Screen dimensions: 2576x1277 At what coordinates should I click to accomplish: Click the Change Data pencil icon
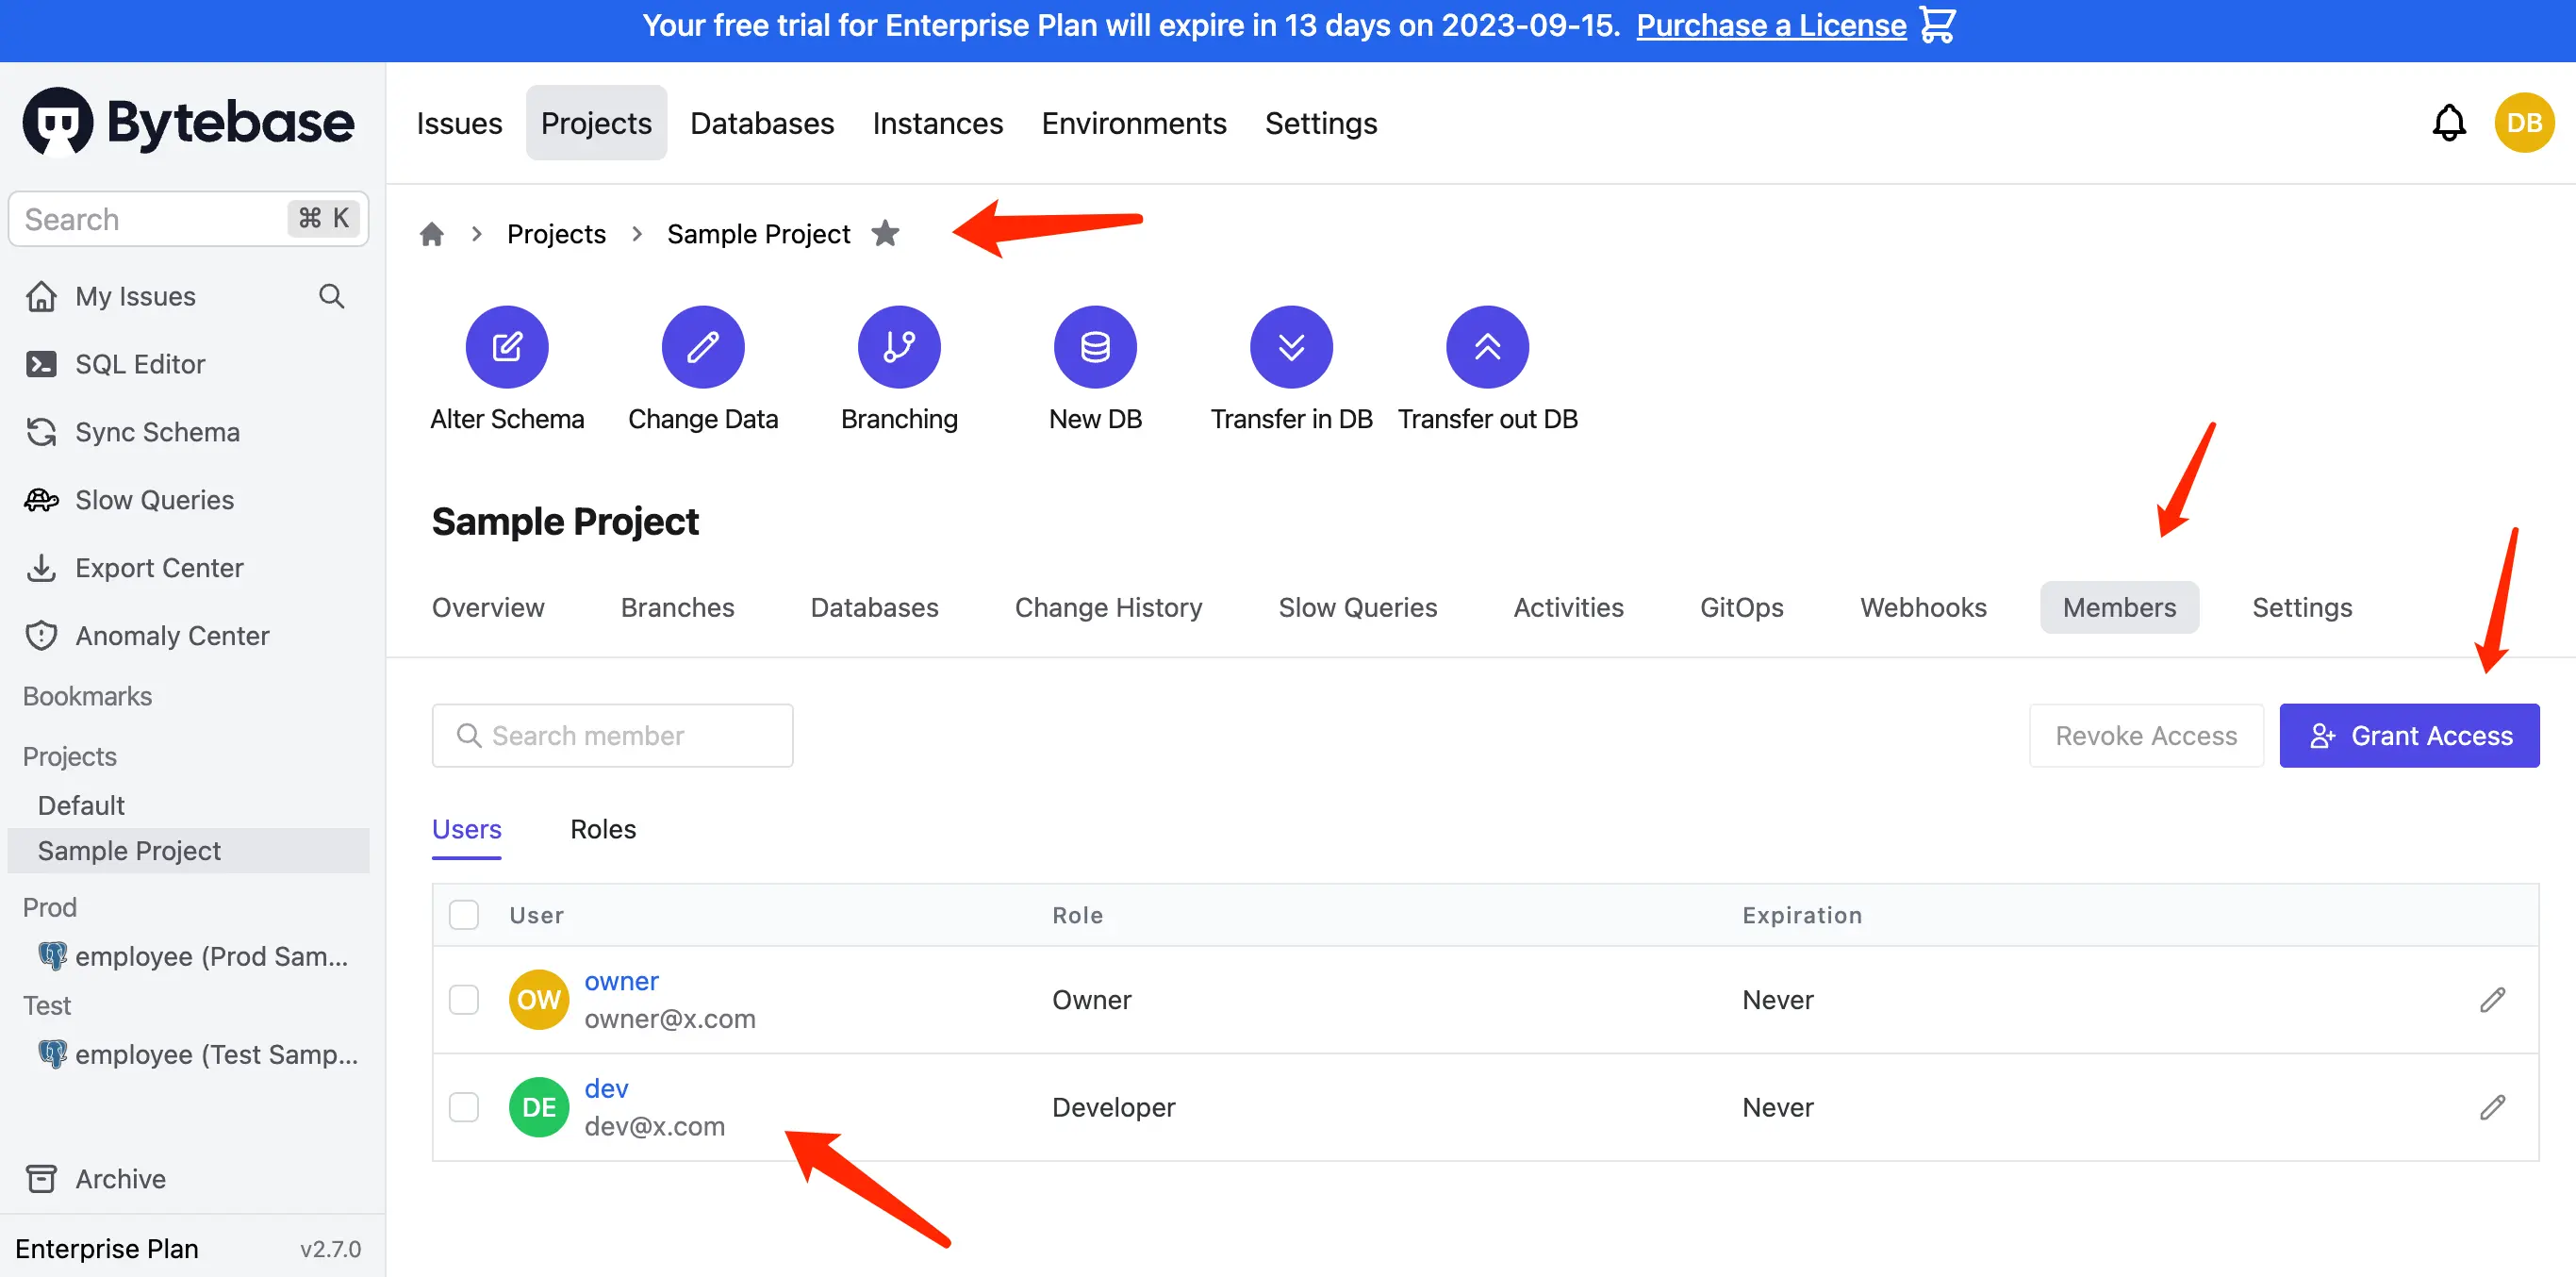[x=703, y=347]
